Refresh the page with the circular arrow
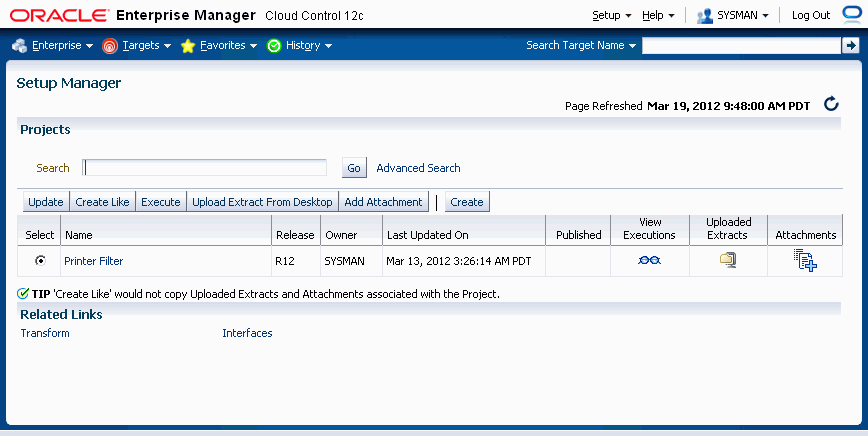The height and width of the screenshot is (436, 868). [831, 104]
